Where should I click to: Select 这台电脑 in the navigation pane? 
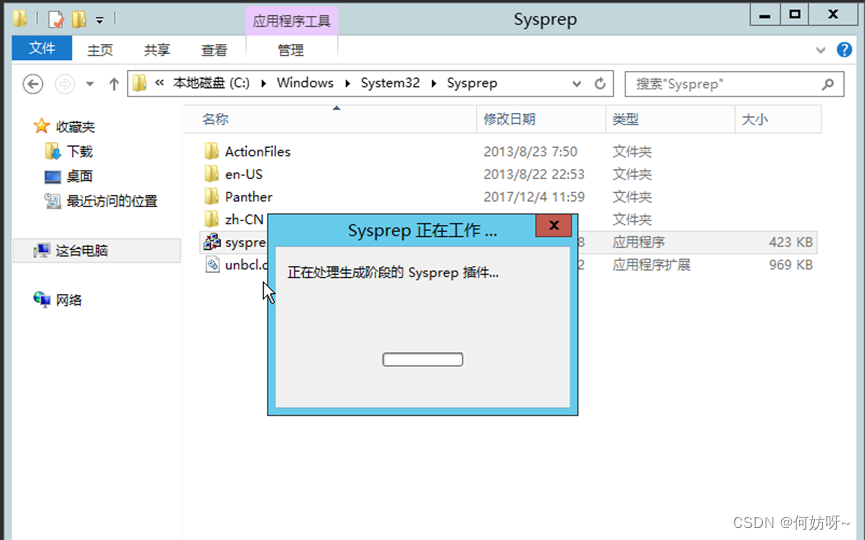coord(82,251)
